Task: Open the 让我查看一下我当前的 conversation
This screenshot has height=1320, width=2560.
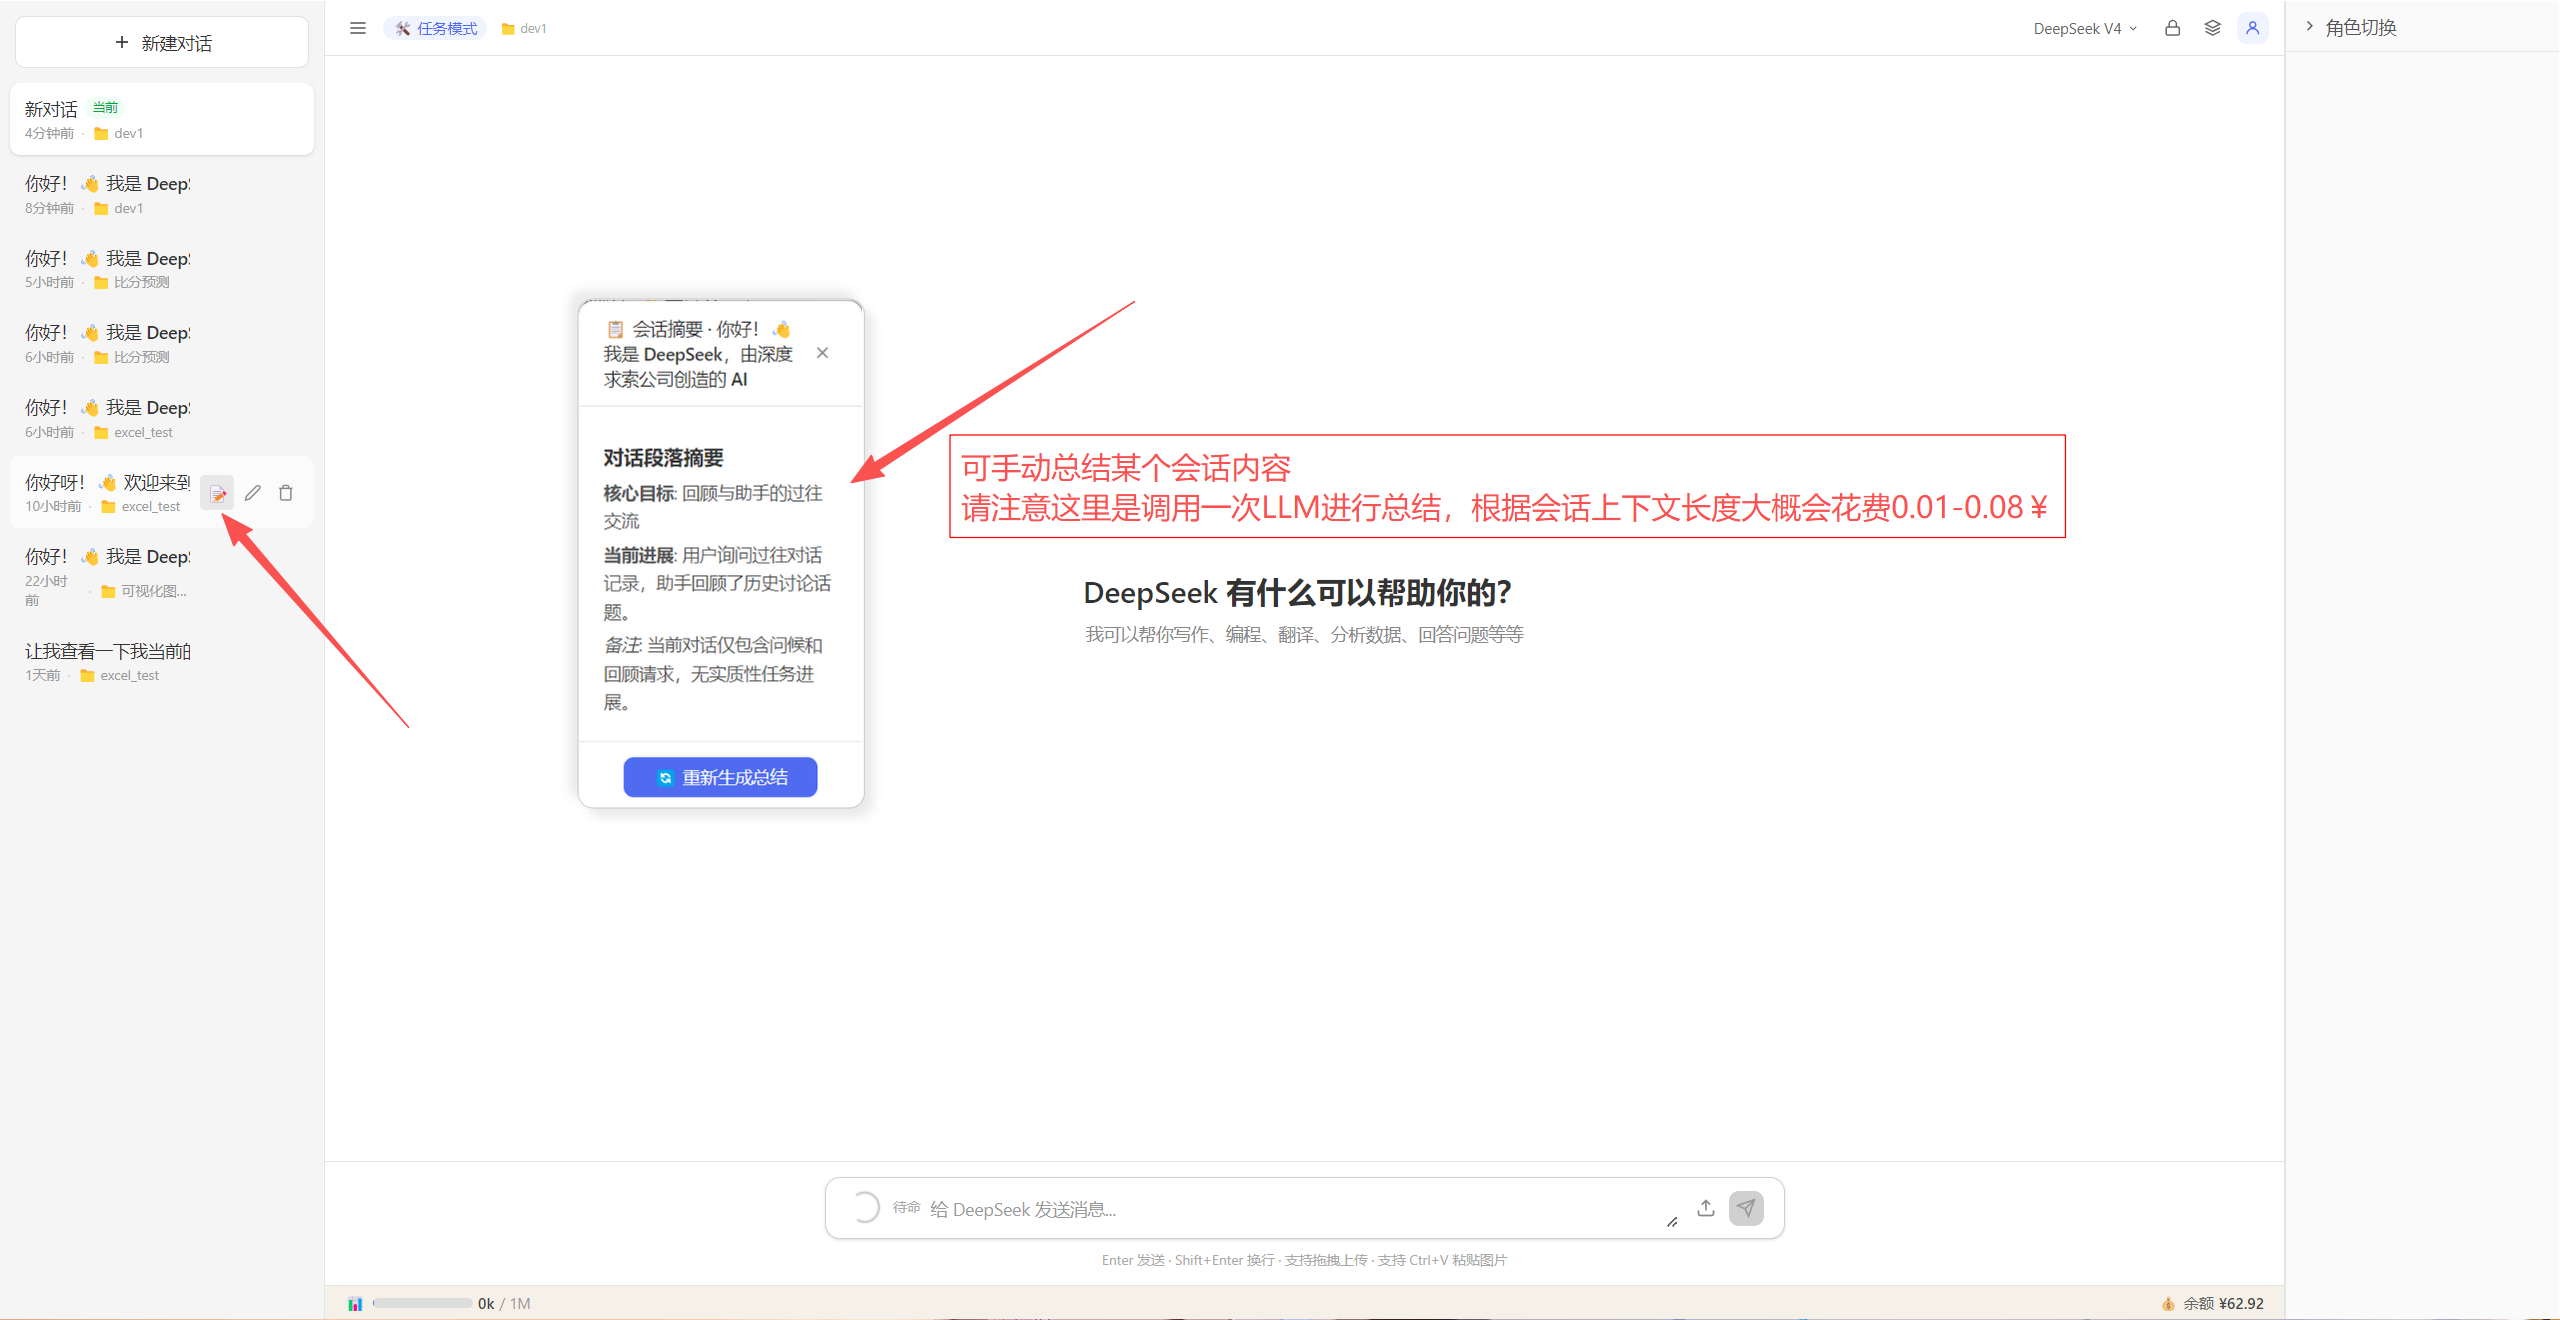Action: [x=162, y=661]
